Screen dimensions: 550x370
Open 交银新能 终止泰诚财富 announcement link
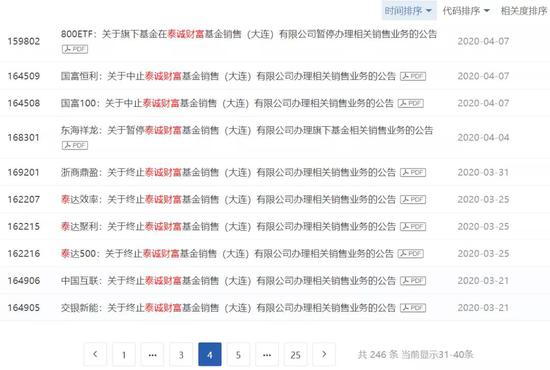click(x=228, y=308)
